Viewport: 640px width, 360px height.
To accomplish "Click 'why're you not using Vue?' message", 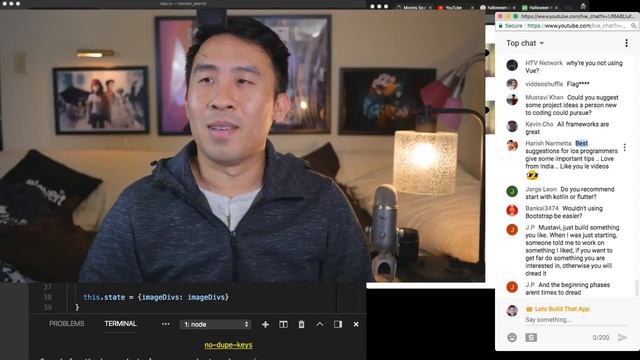I will (x=574, y=67).
